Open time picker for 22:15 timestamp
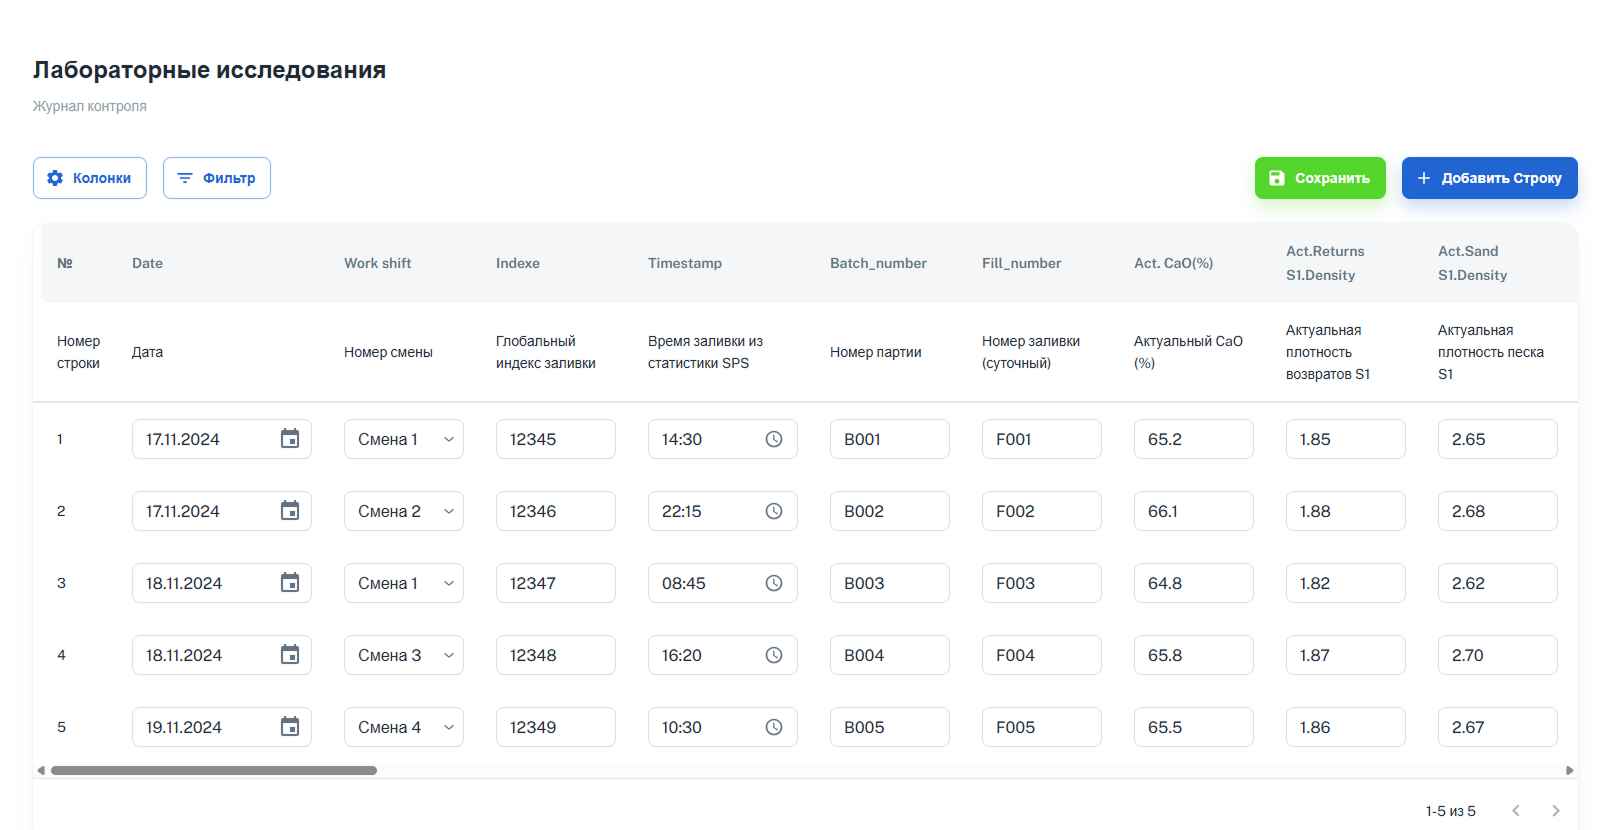Image resolution: width=1616 pixels, height=830 pixels. pyautogui.click(x=773, y=511)
